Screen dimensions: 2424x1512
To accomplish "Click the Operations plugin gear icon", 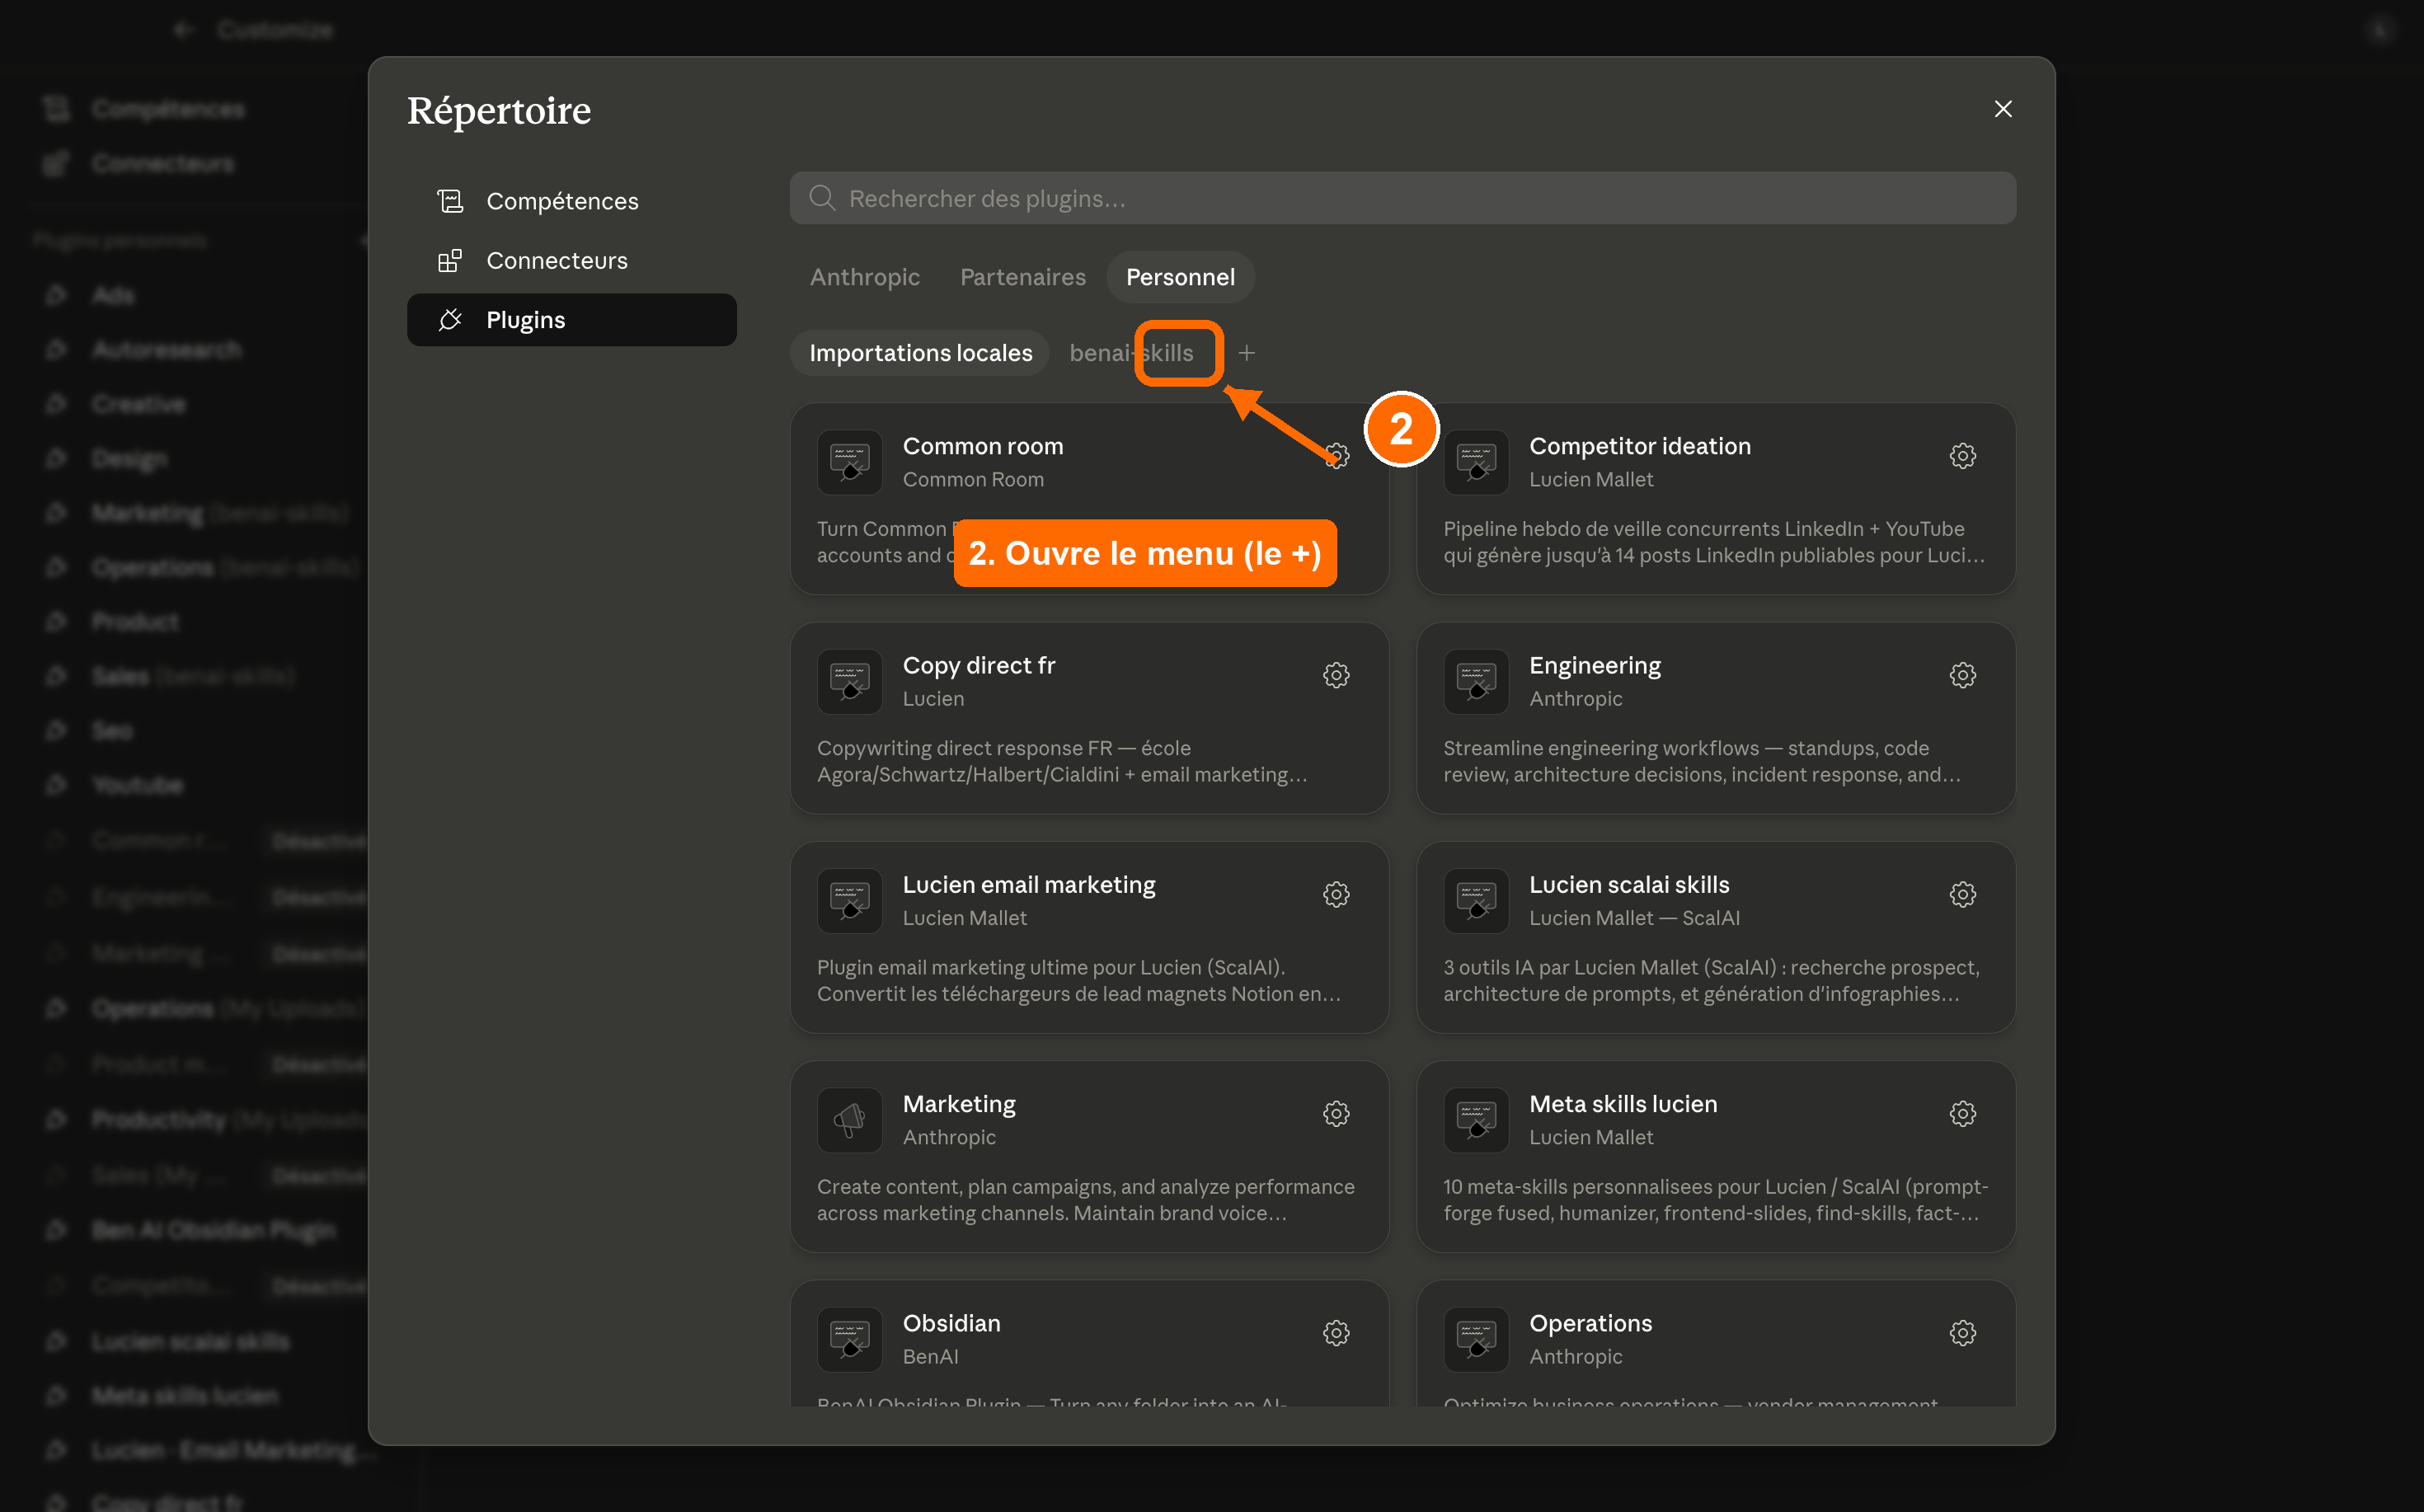I will (1962, 1332).
